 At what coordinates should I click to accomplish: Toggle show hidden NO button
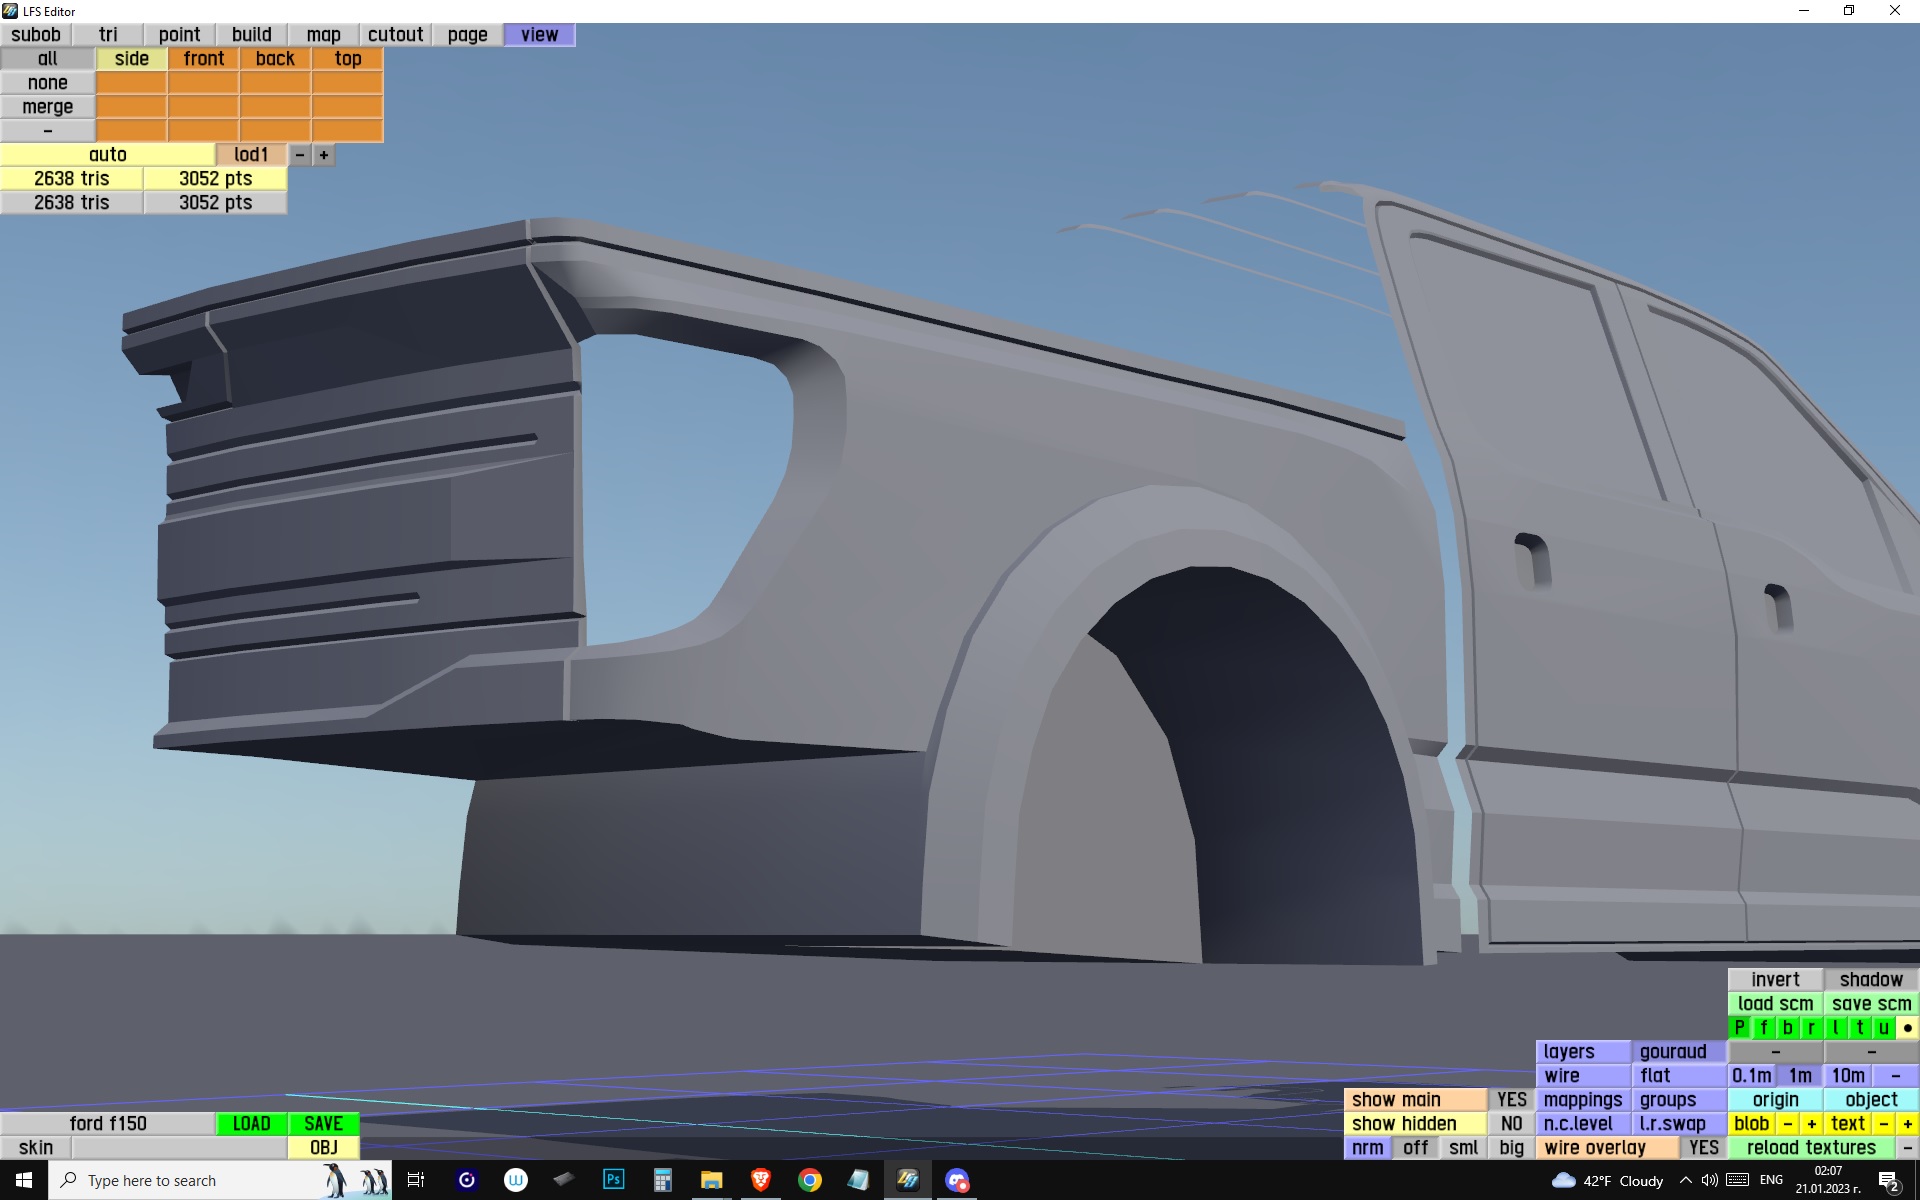point(1511,1123)
